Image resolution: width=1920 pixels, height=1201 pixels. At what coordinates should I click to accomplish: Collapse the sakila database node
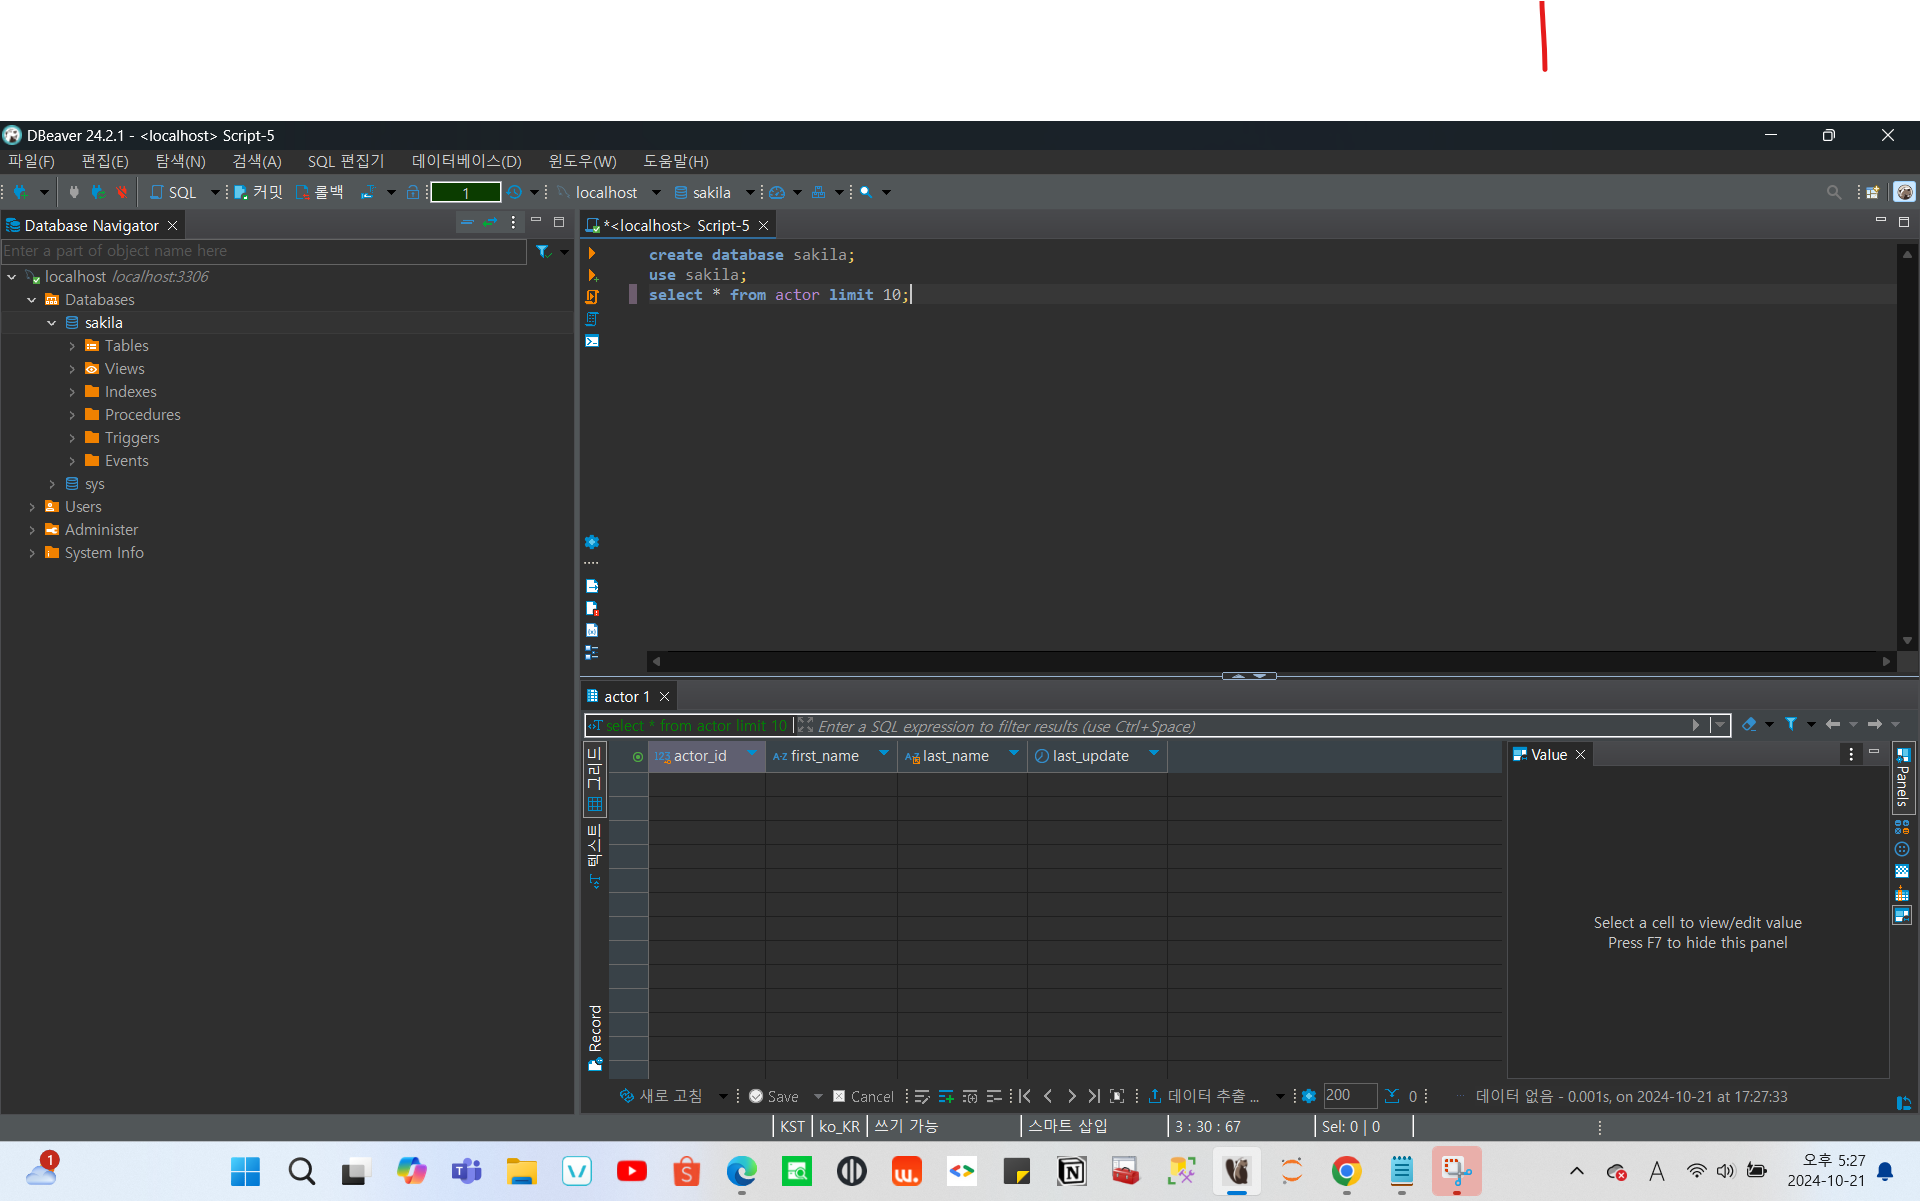(x=51, y=323)
